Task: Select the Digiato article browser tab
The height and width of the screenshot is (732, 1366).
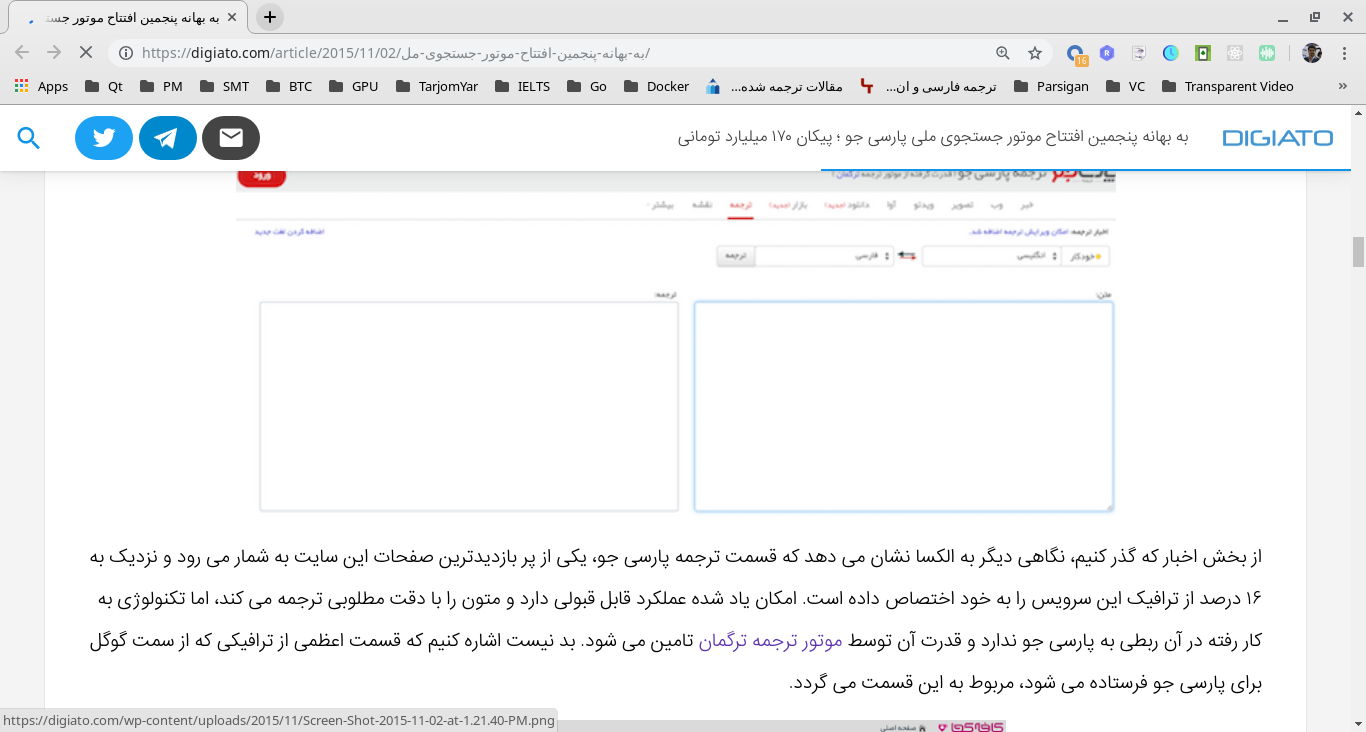Action: pyautogui.click(x=128, y=18)
